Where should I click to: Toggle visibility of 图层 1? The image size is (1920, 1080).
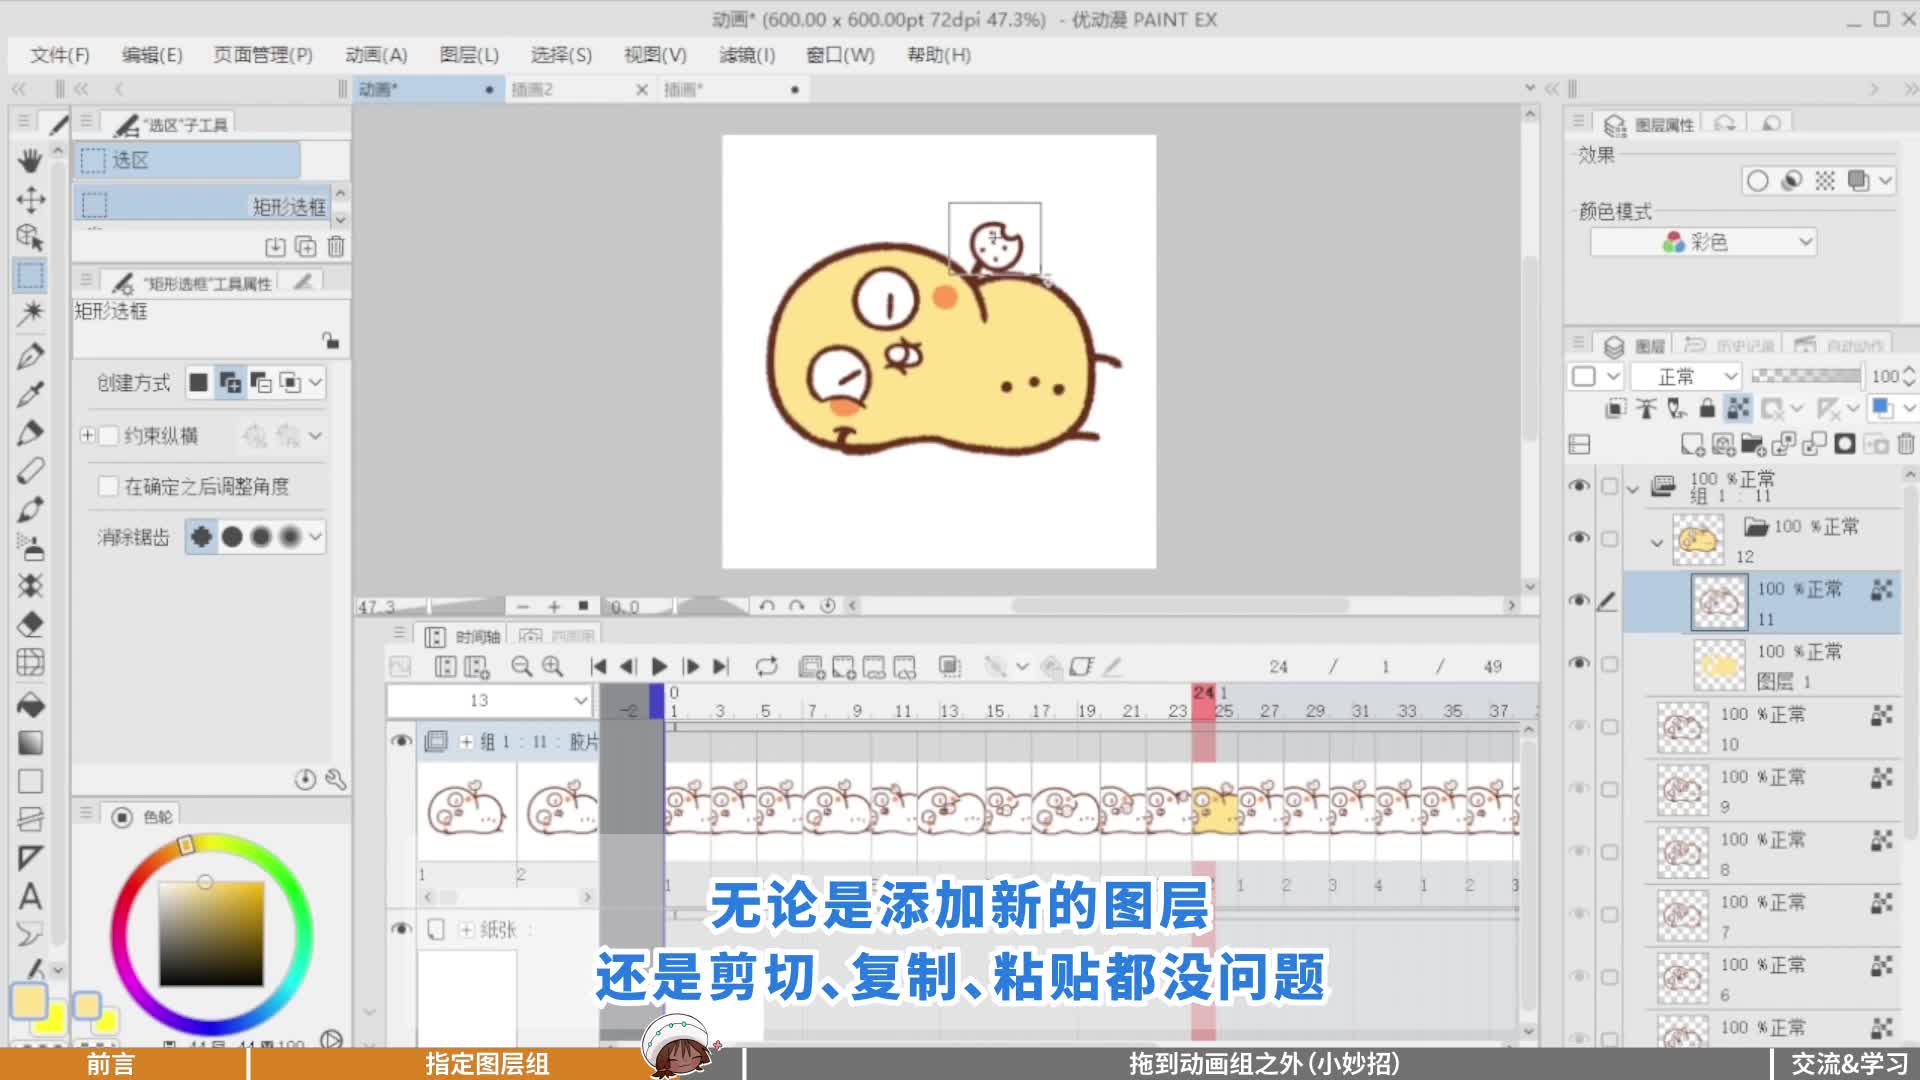pyautogui.click(x=1579, y=663)
